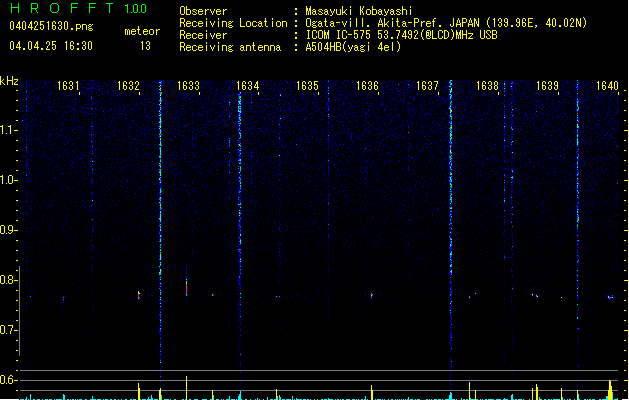The width and height of the screenshot is (629, 400).
Task: Click the 1634 time marker
Action: [x=248, y=86]
